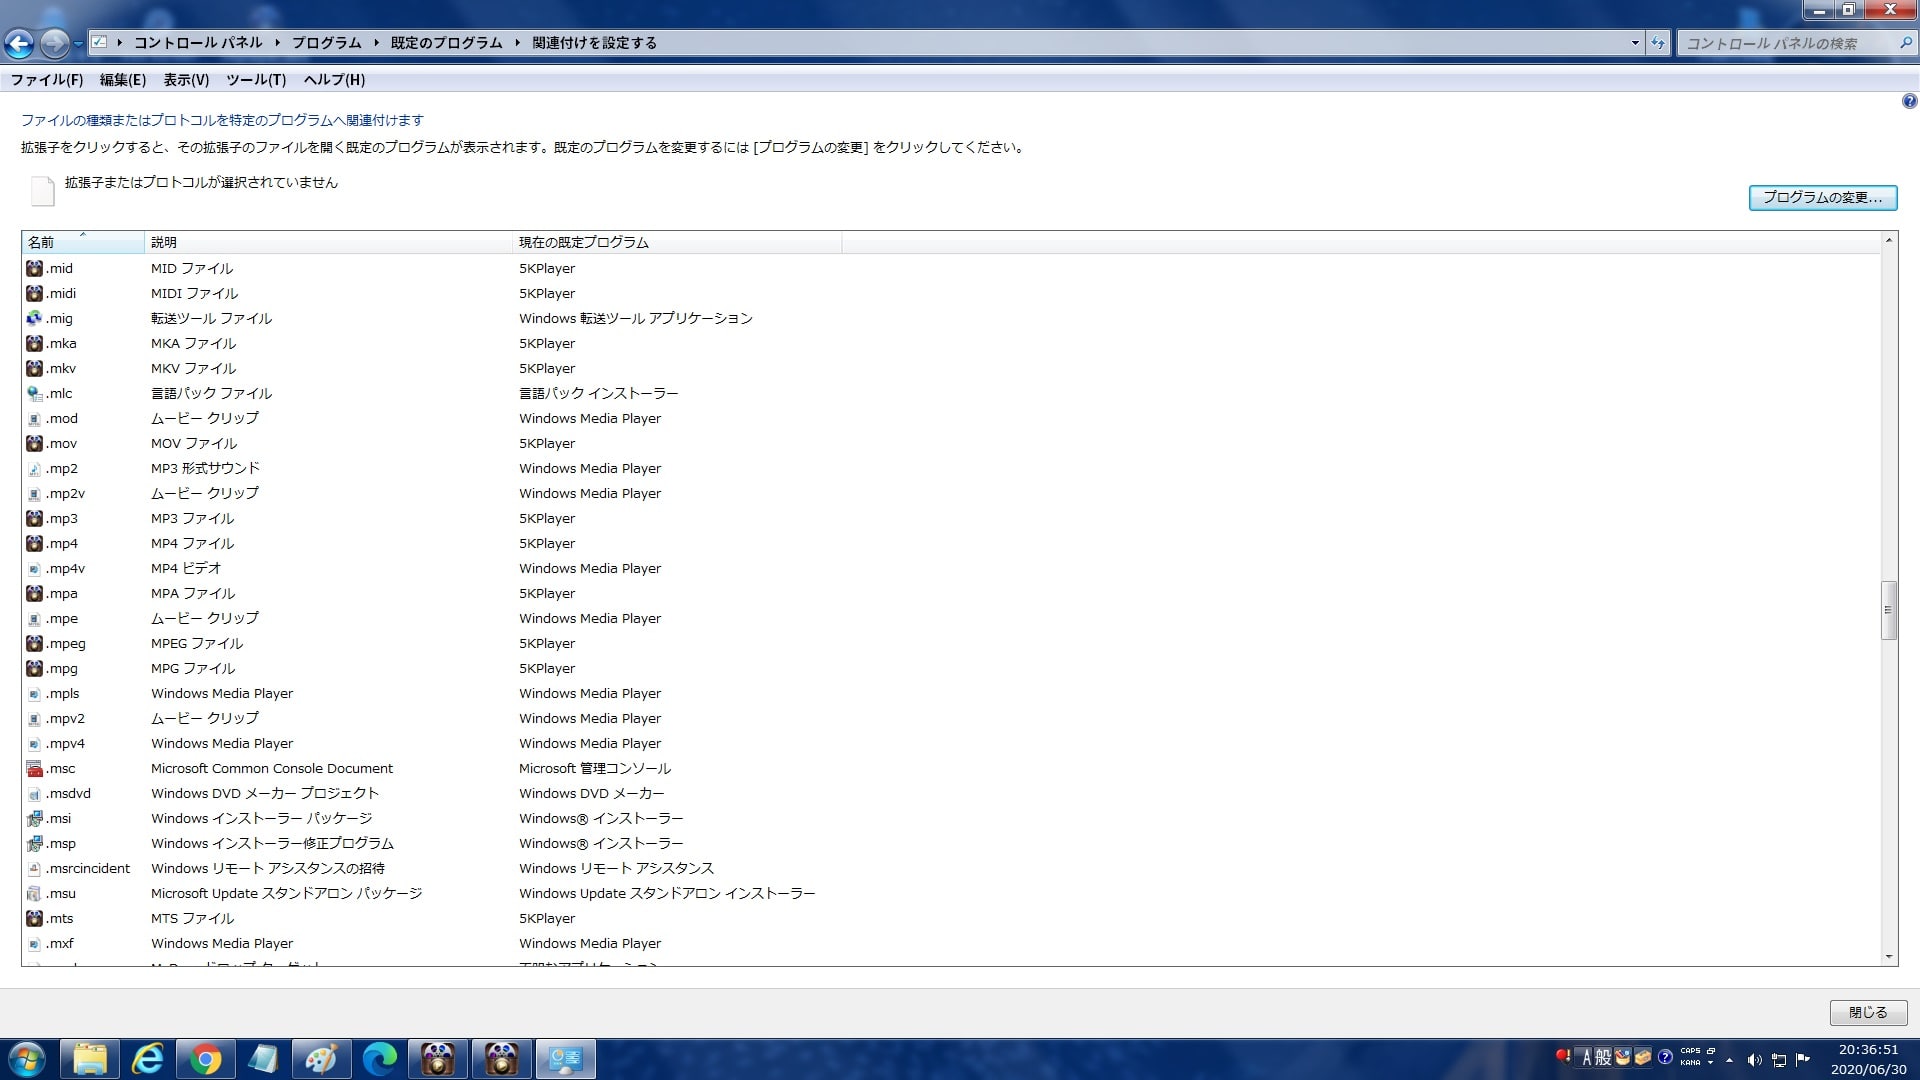Click the control panel search field
This screenshot has width=1920, height=1080.
[x=1795, y=43]
